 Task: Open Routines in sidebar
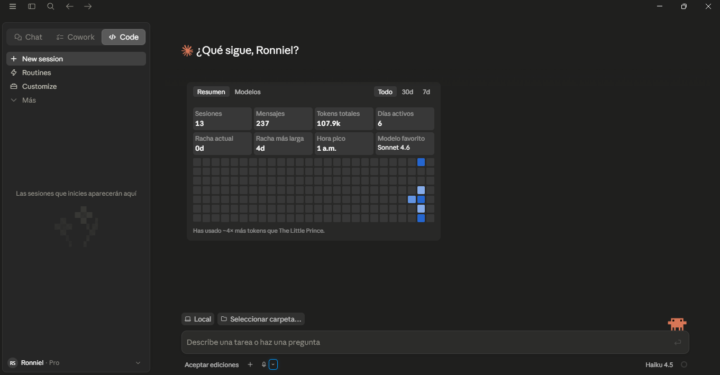coord(76,73)
